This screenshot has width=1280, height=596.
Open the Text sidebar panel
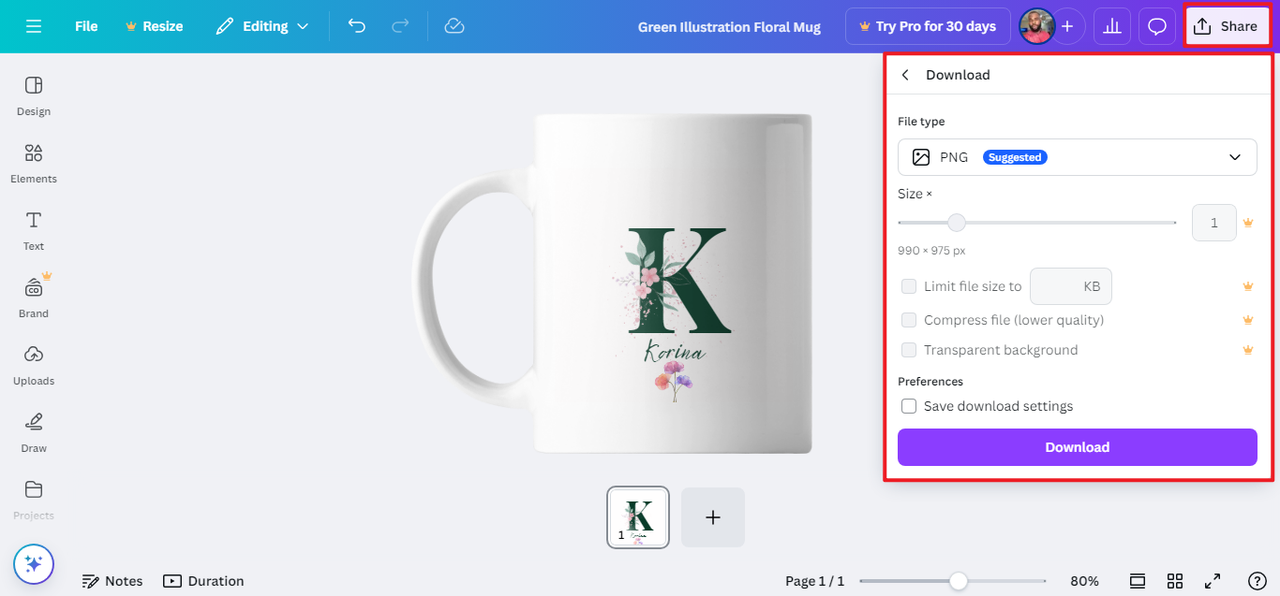click(x=34, y=230)
